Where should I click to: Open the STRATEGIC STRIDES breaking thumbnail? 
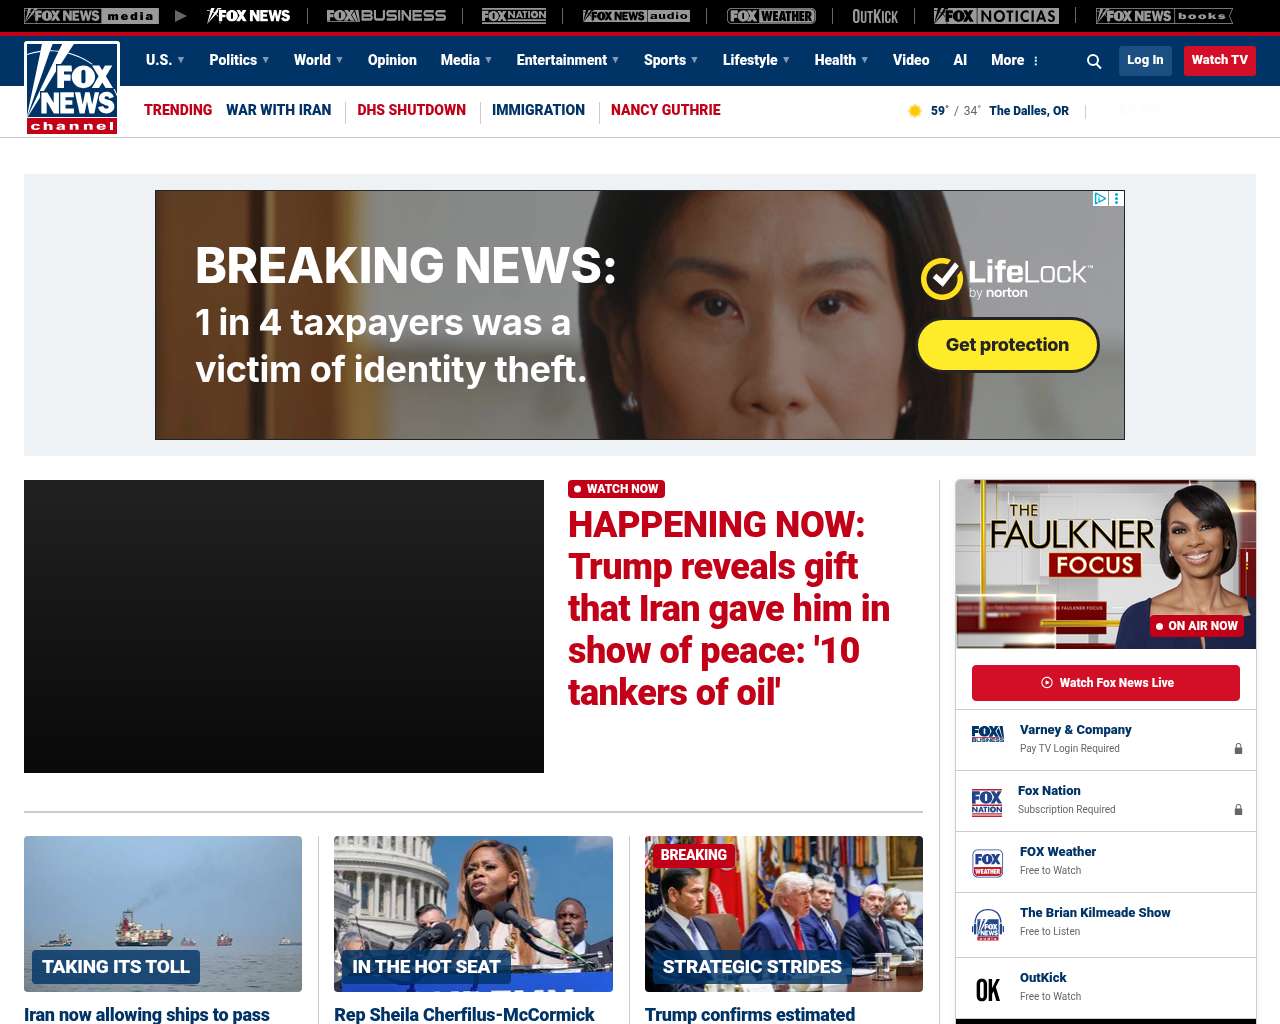784,914
